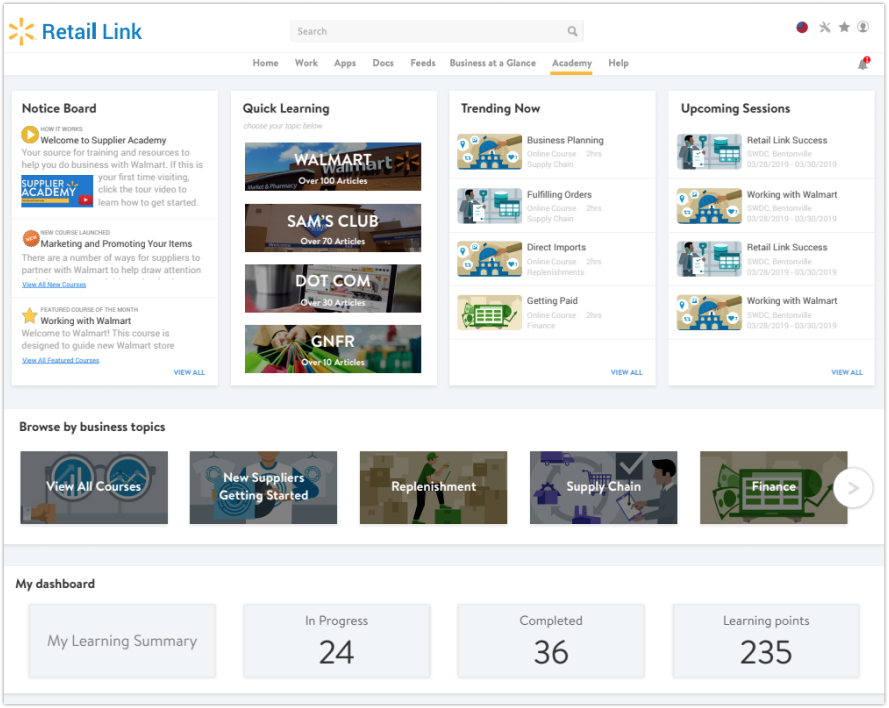Click the Getting Paid course title
The image size is (889, 708).
click(552, 300)
